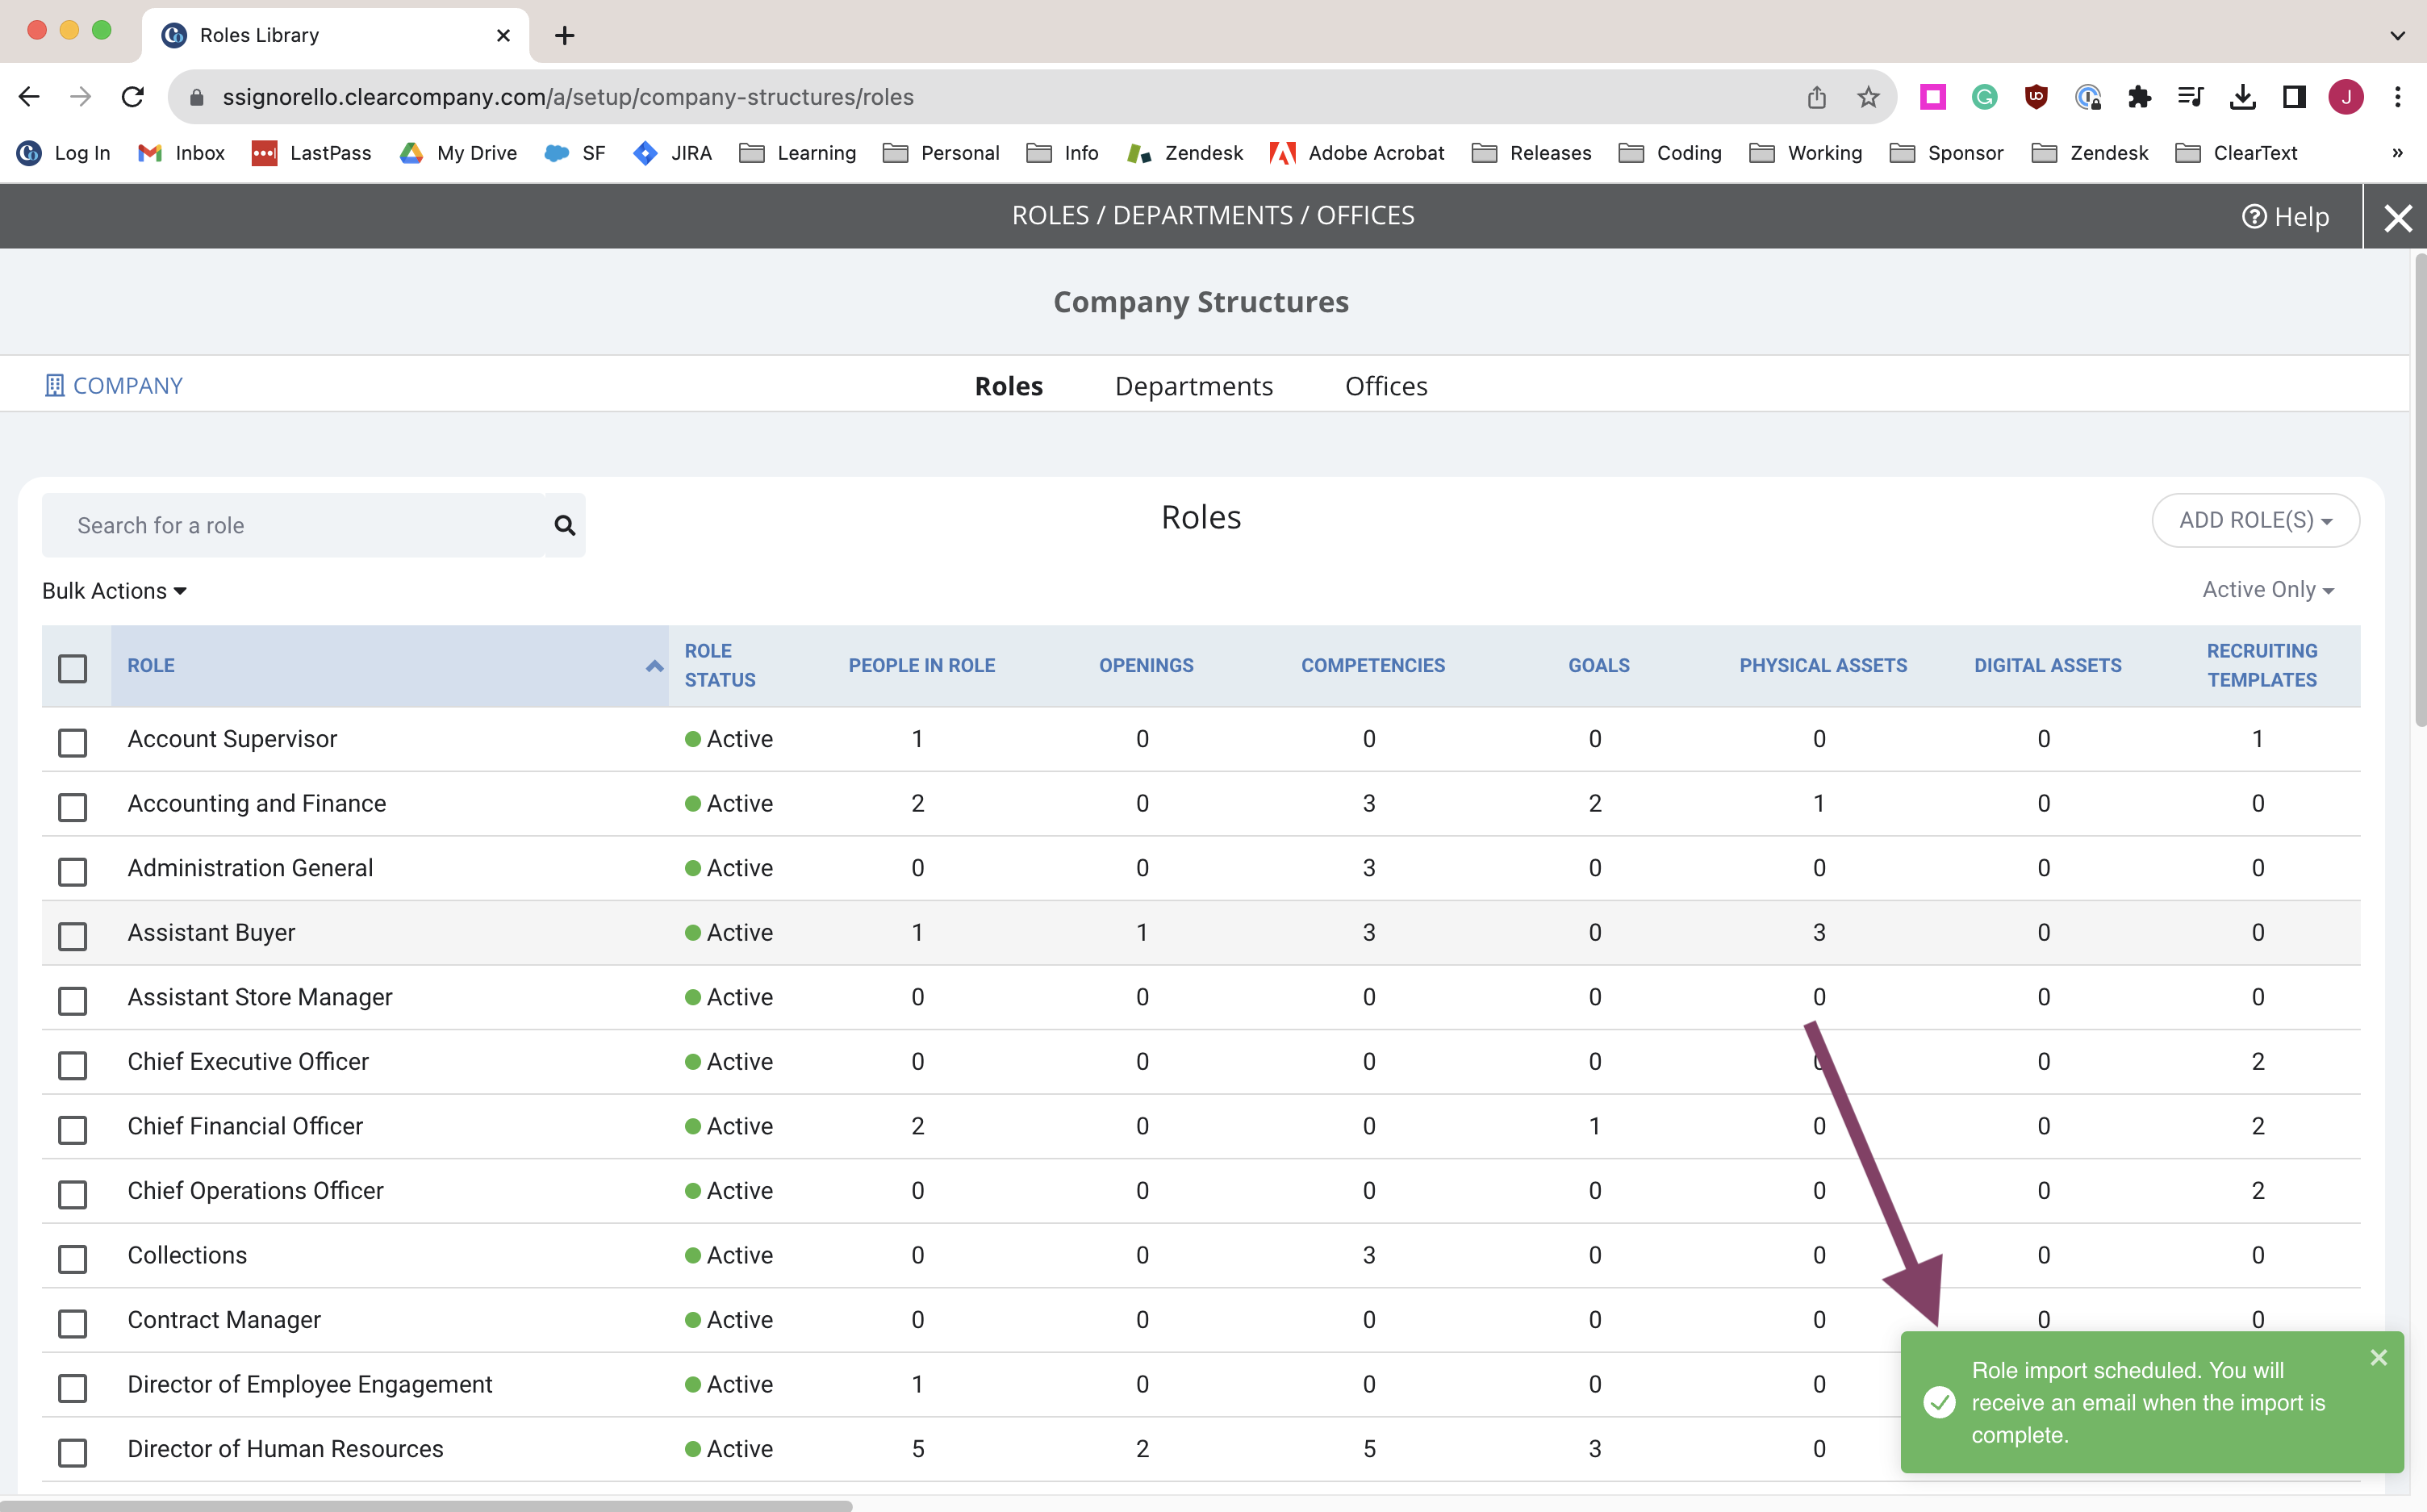Sort by PEOPLE IN ROLE column
The image size is (2427, 1512).
tap(922, 666)
